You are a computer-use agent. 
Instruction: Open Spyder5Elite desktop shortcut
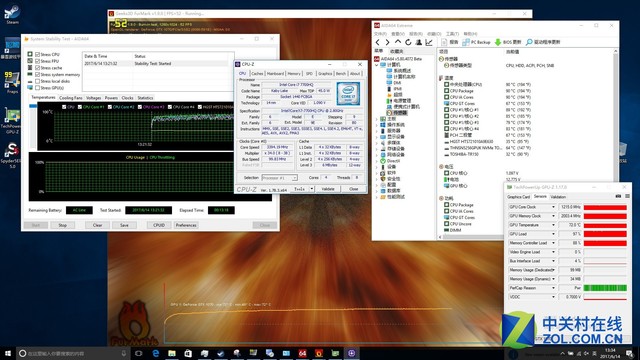click(x=12, y=156)
